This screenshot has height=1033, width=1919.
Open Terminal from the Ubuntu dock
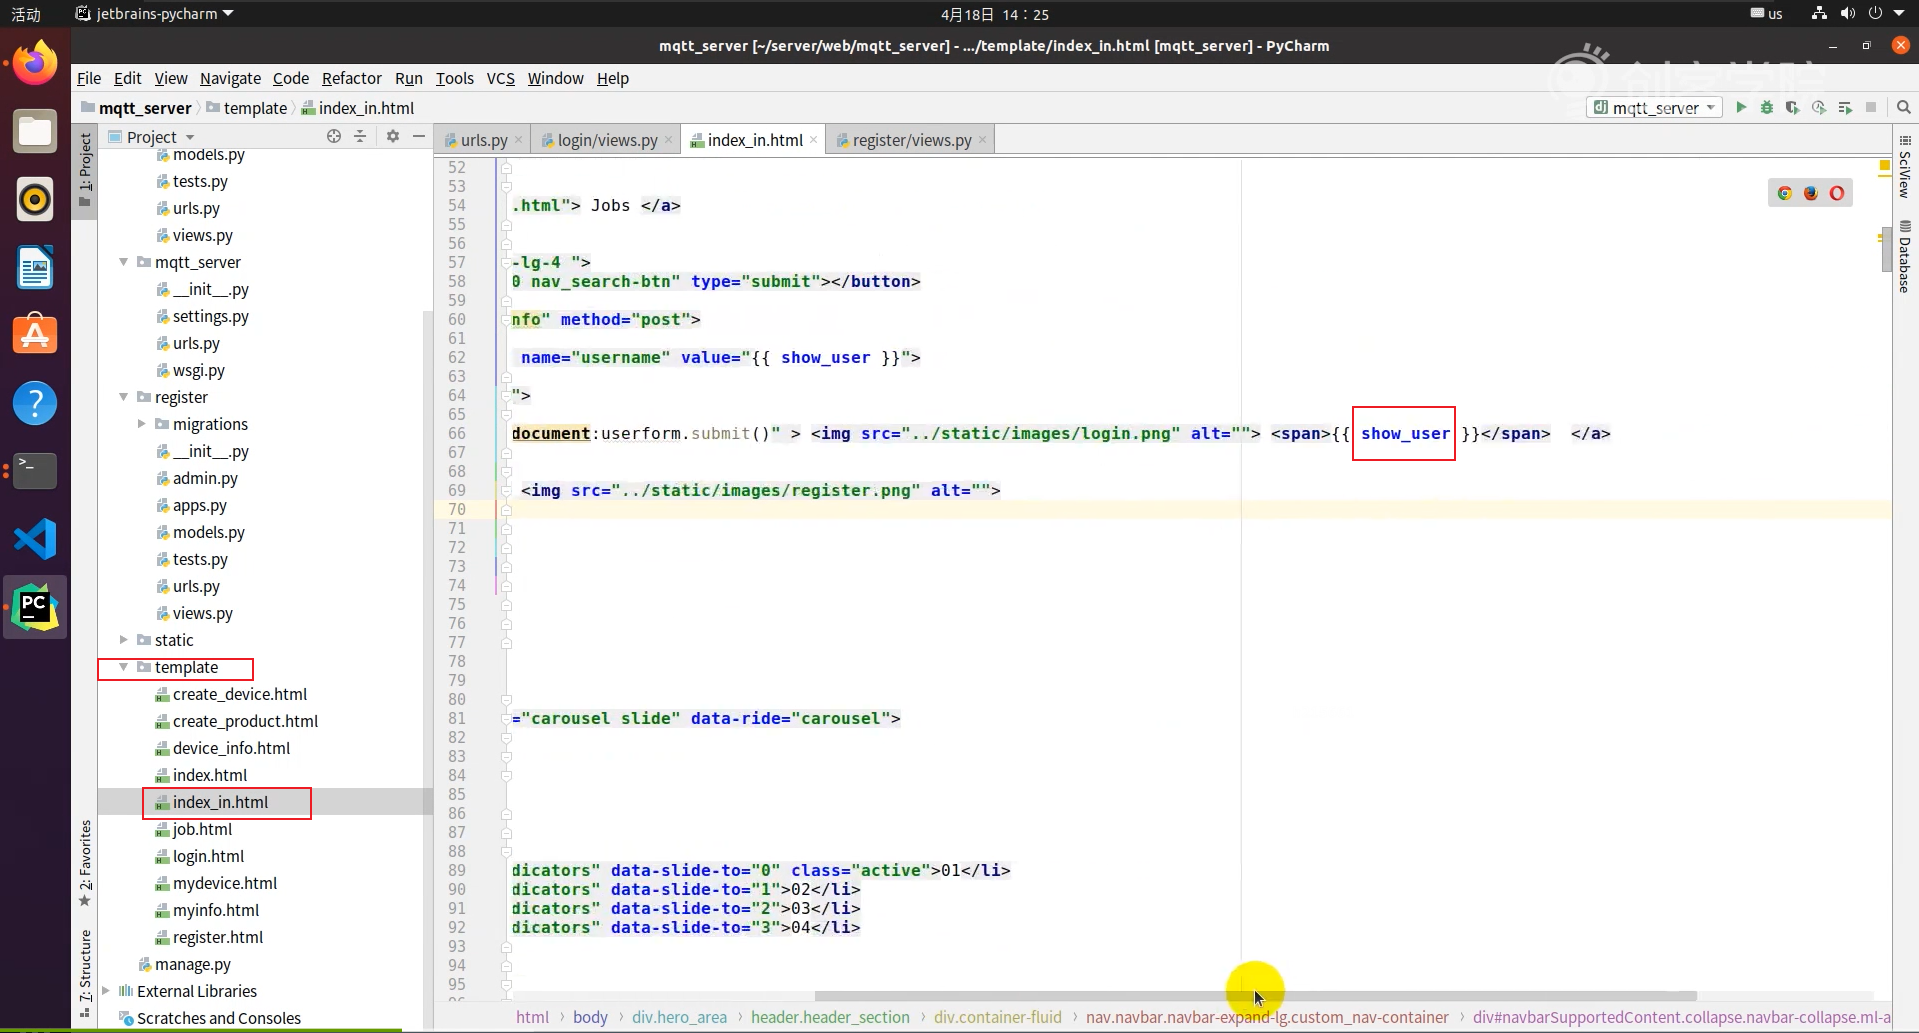(x=35, y=470)
